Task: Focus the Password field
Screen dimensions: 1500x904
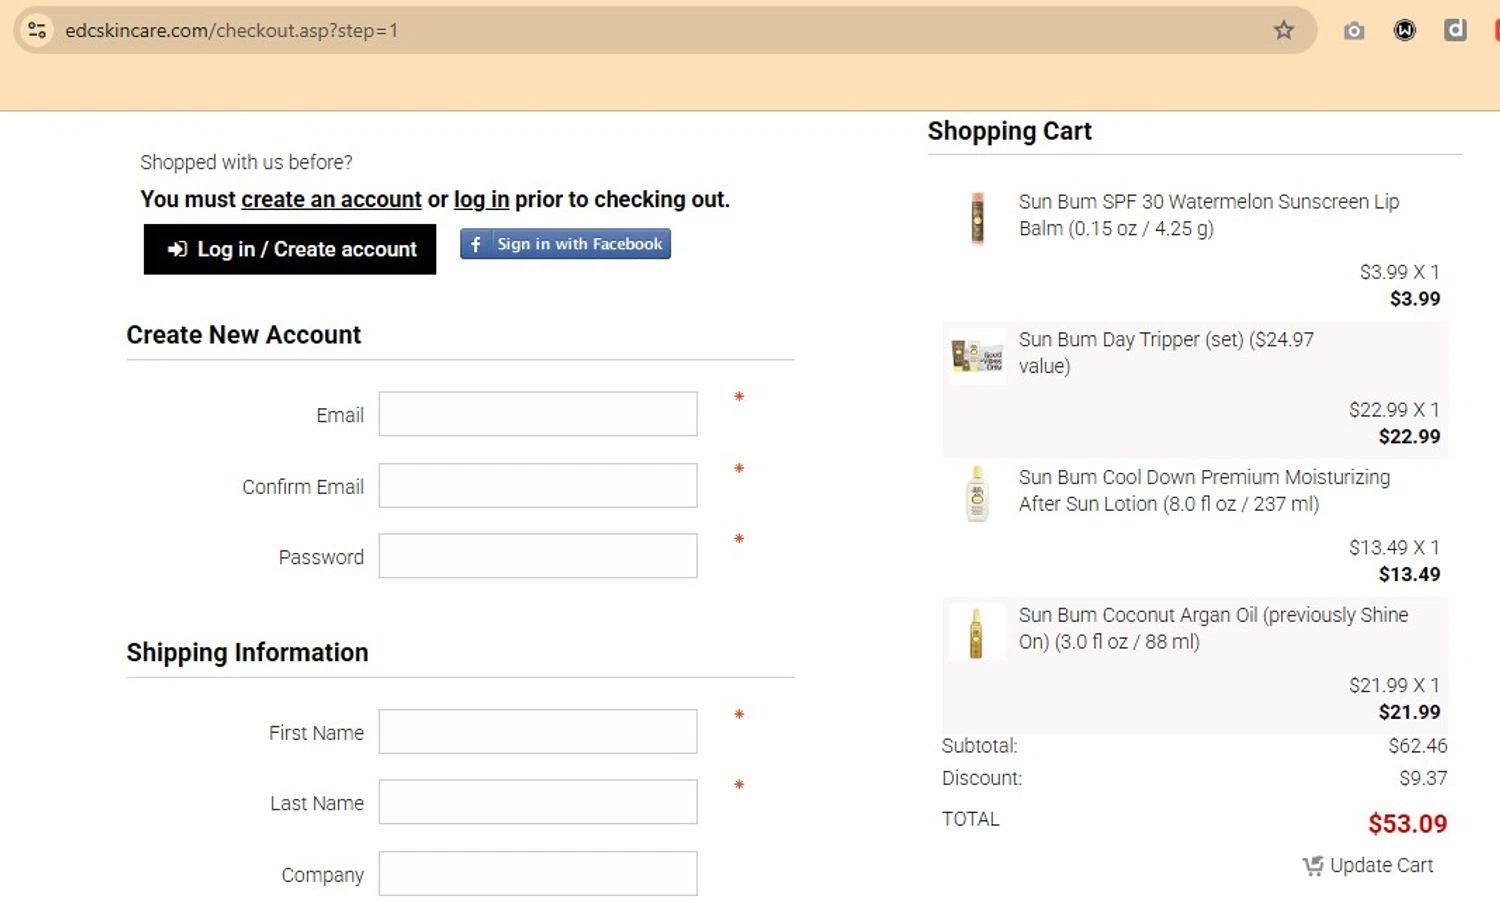Action: (538, 556)
